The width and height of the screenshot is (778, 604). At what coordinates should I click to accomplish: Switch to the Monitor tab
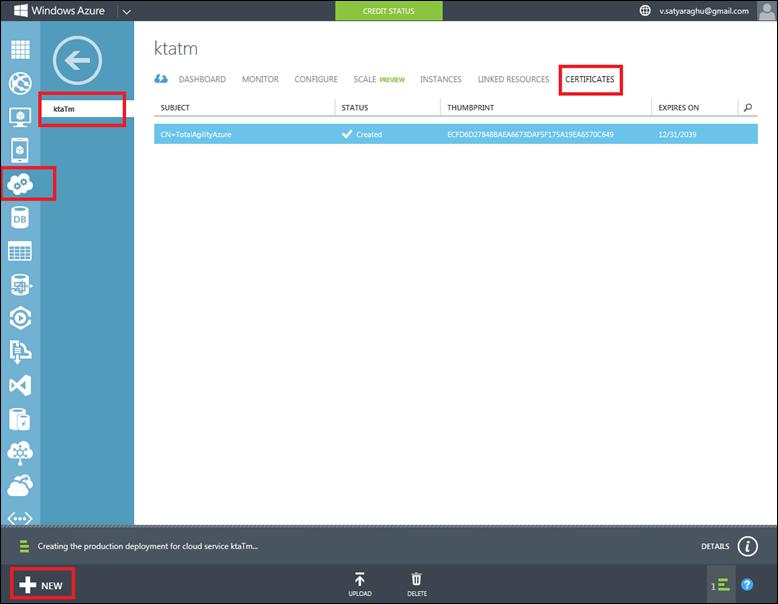pos(260,79)
